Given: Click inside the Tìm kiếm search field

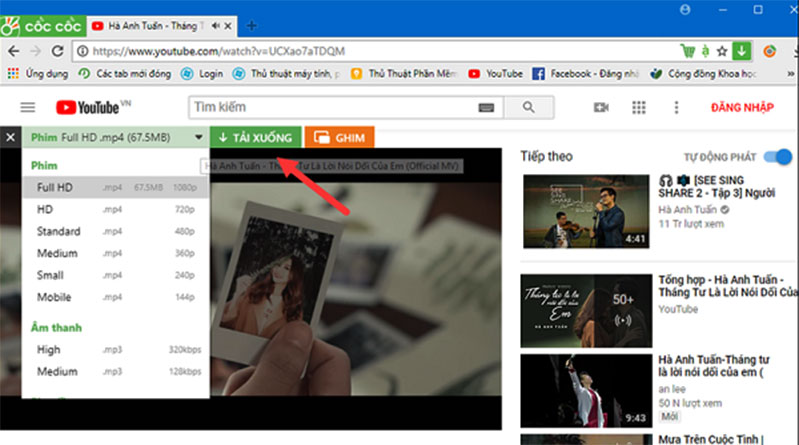Looking at the screenshot, I should 330,107.
